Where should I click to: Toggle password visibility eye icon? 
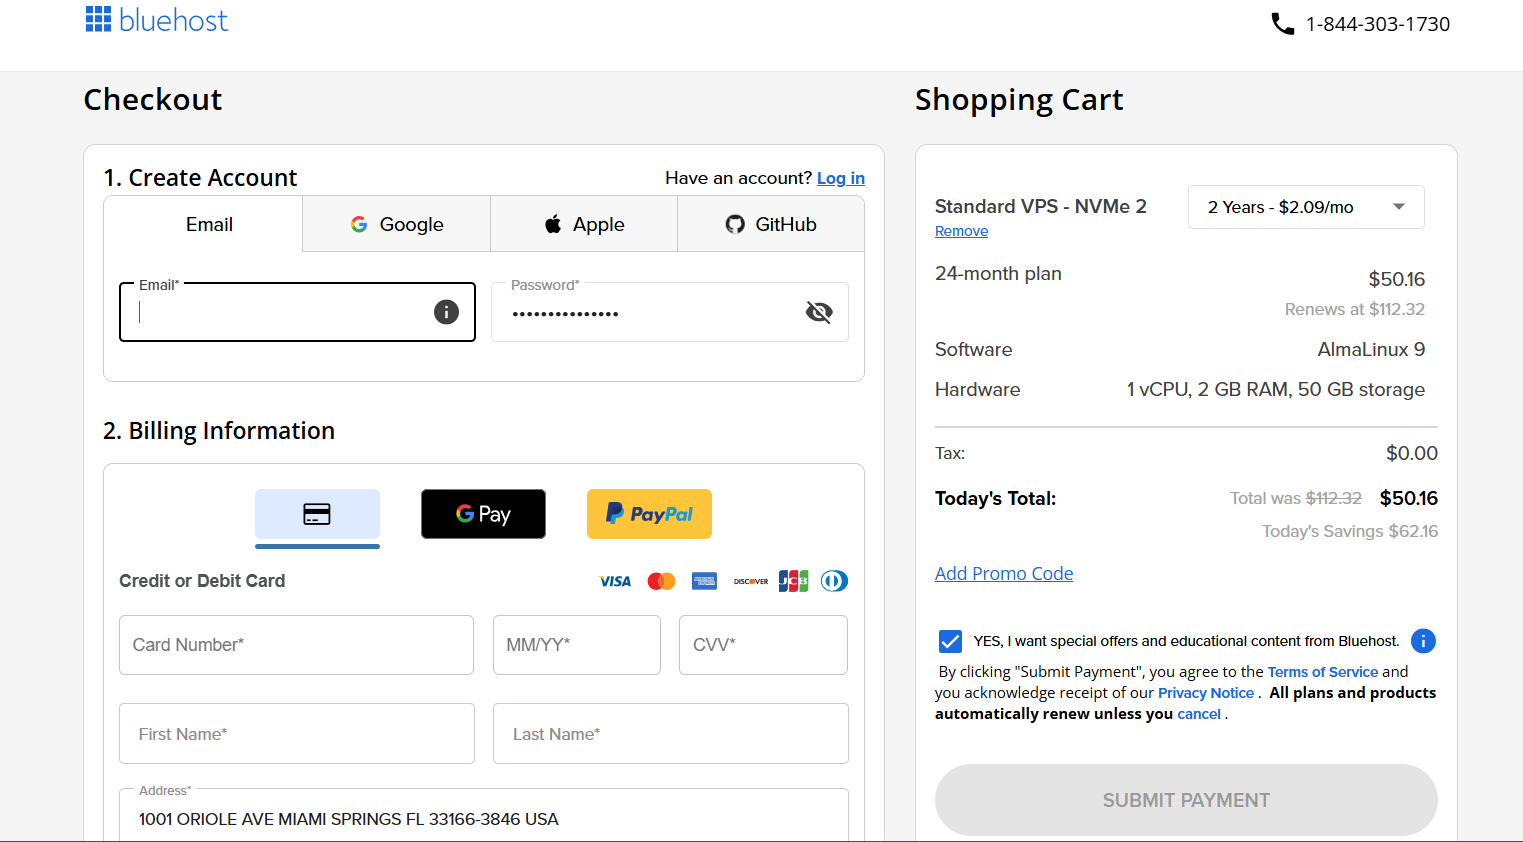pyautogui.click(x=819, y=312)
